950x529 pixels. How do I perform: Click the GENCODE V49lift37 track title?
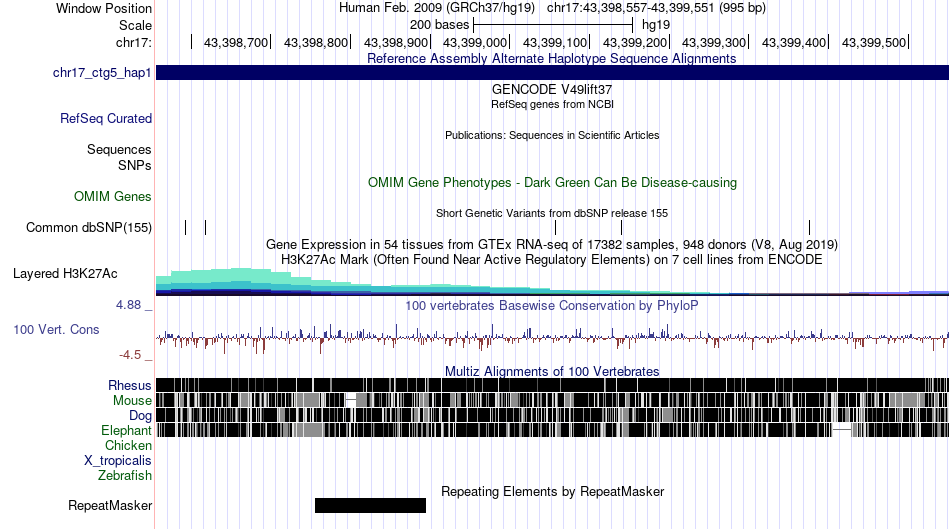552,89
